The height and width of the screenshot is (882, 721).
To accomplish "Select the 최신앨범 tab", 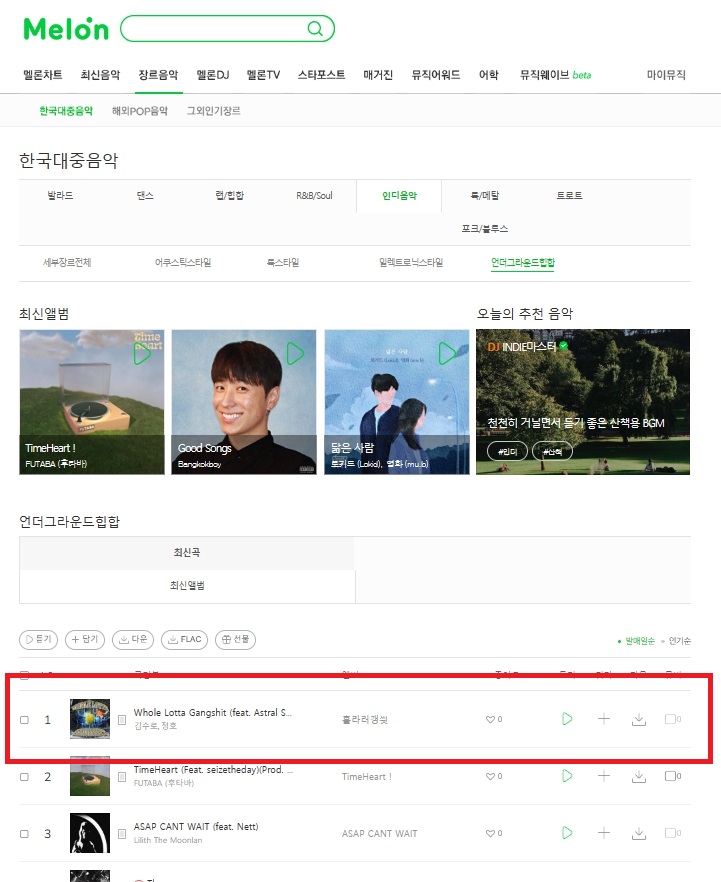I will point(187,586).
